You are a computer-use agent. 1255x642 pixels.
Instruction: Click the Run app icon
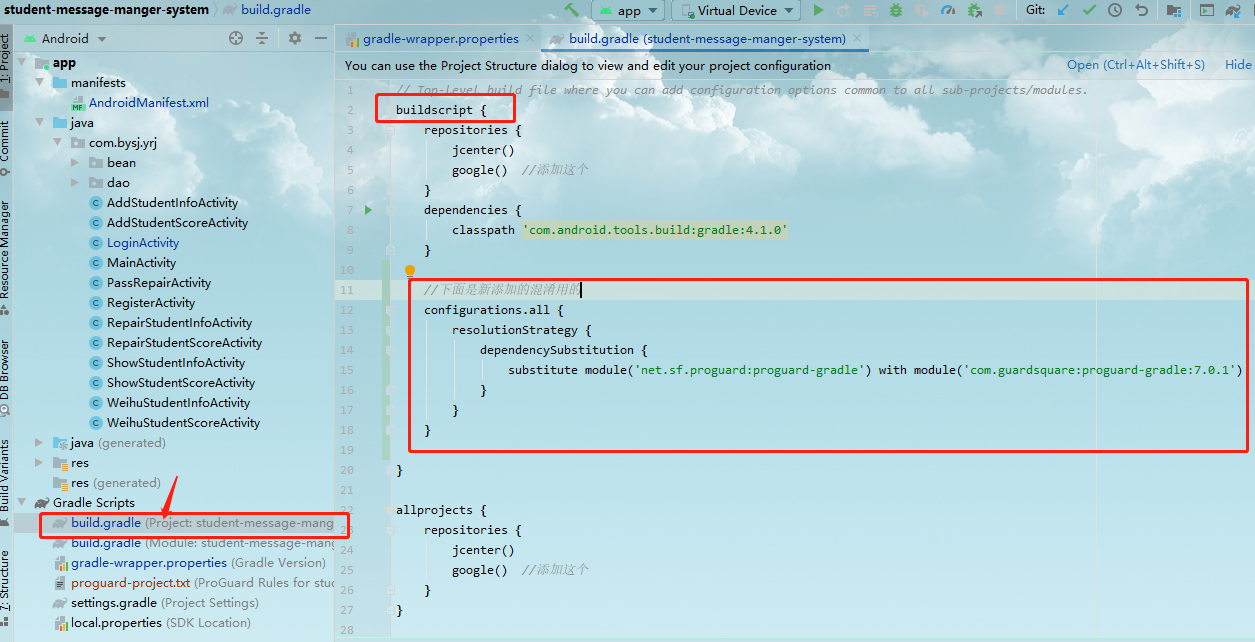pyautogui.click(x=818, y=10)
